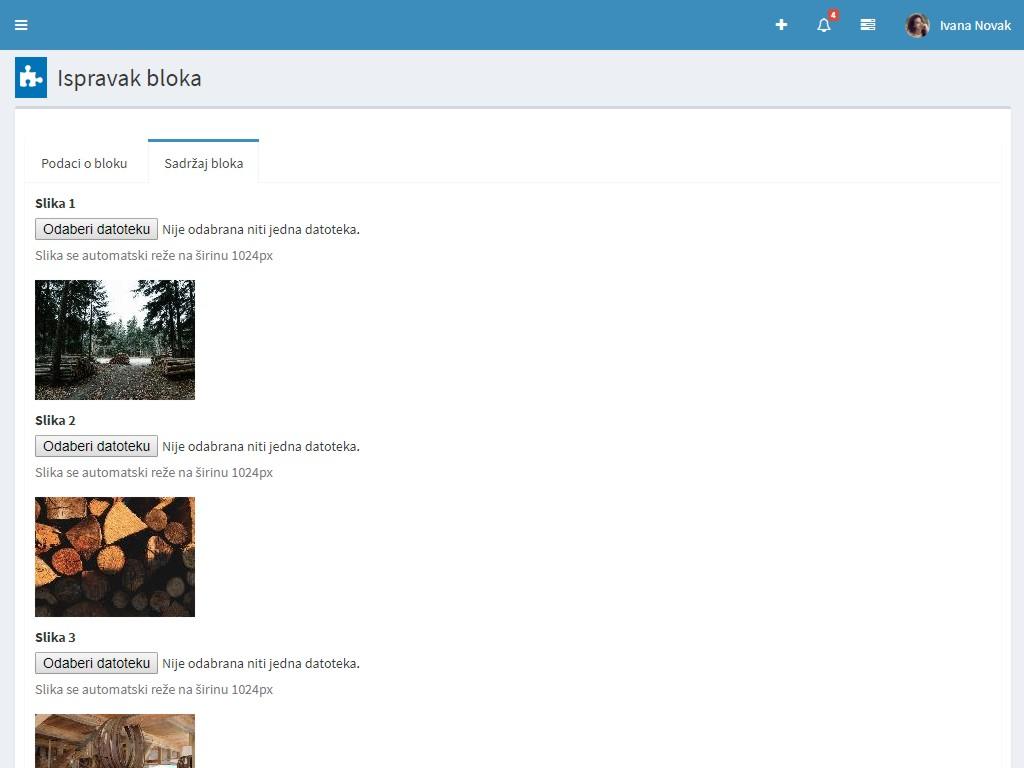Open the forest road thumbnail image
Image resolution: width=1024 pixels, height=768 pixels.
click(115, 340)
